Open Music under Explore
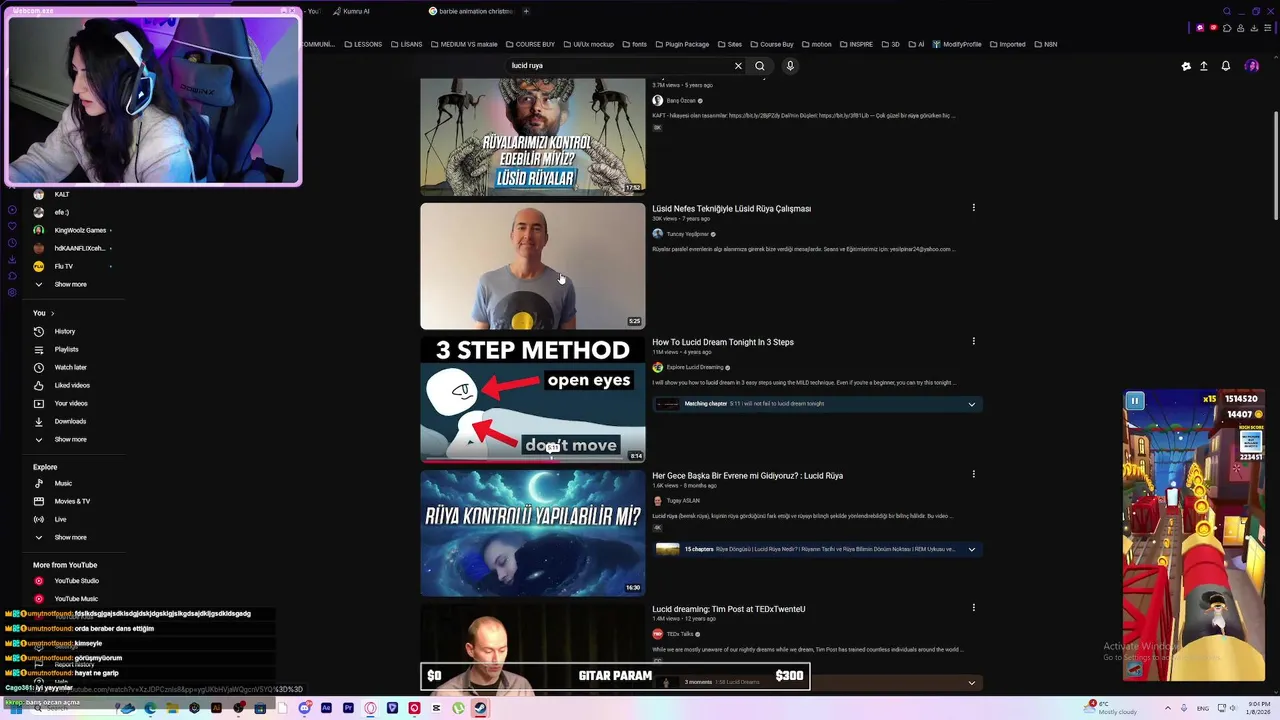 pyautogui.click(x=63, y=483)
